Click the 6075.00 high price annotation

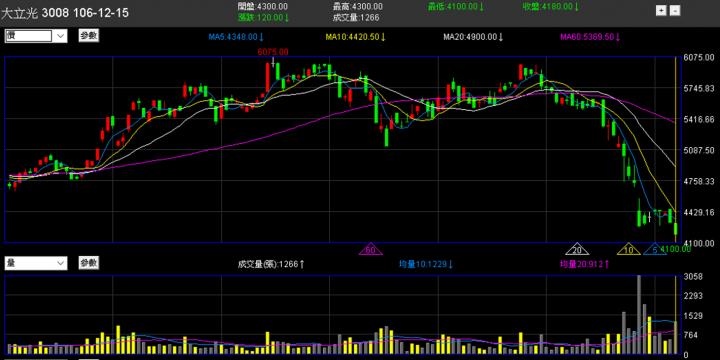273,52
